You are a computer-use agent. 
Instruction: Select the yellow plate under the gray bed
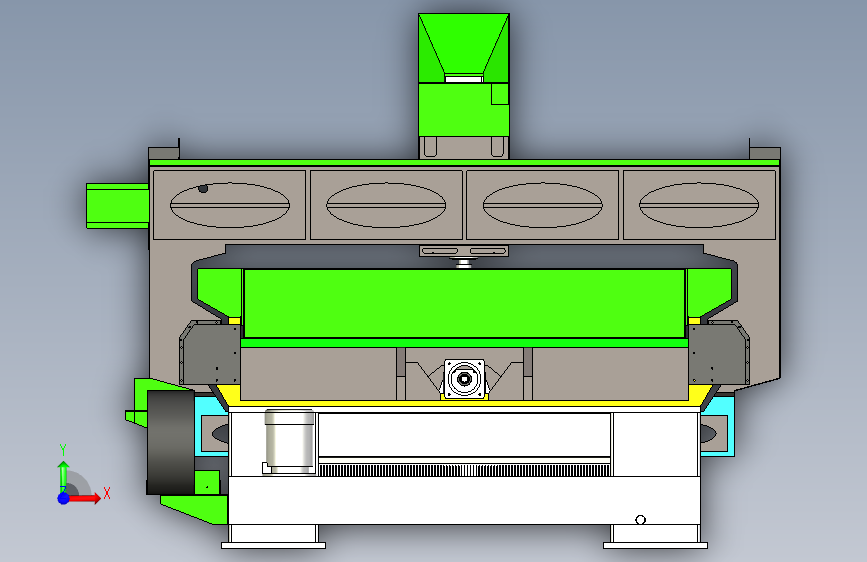[x=464, y=403]
